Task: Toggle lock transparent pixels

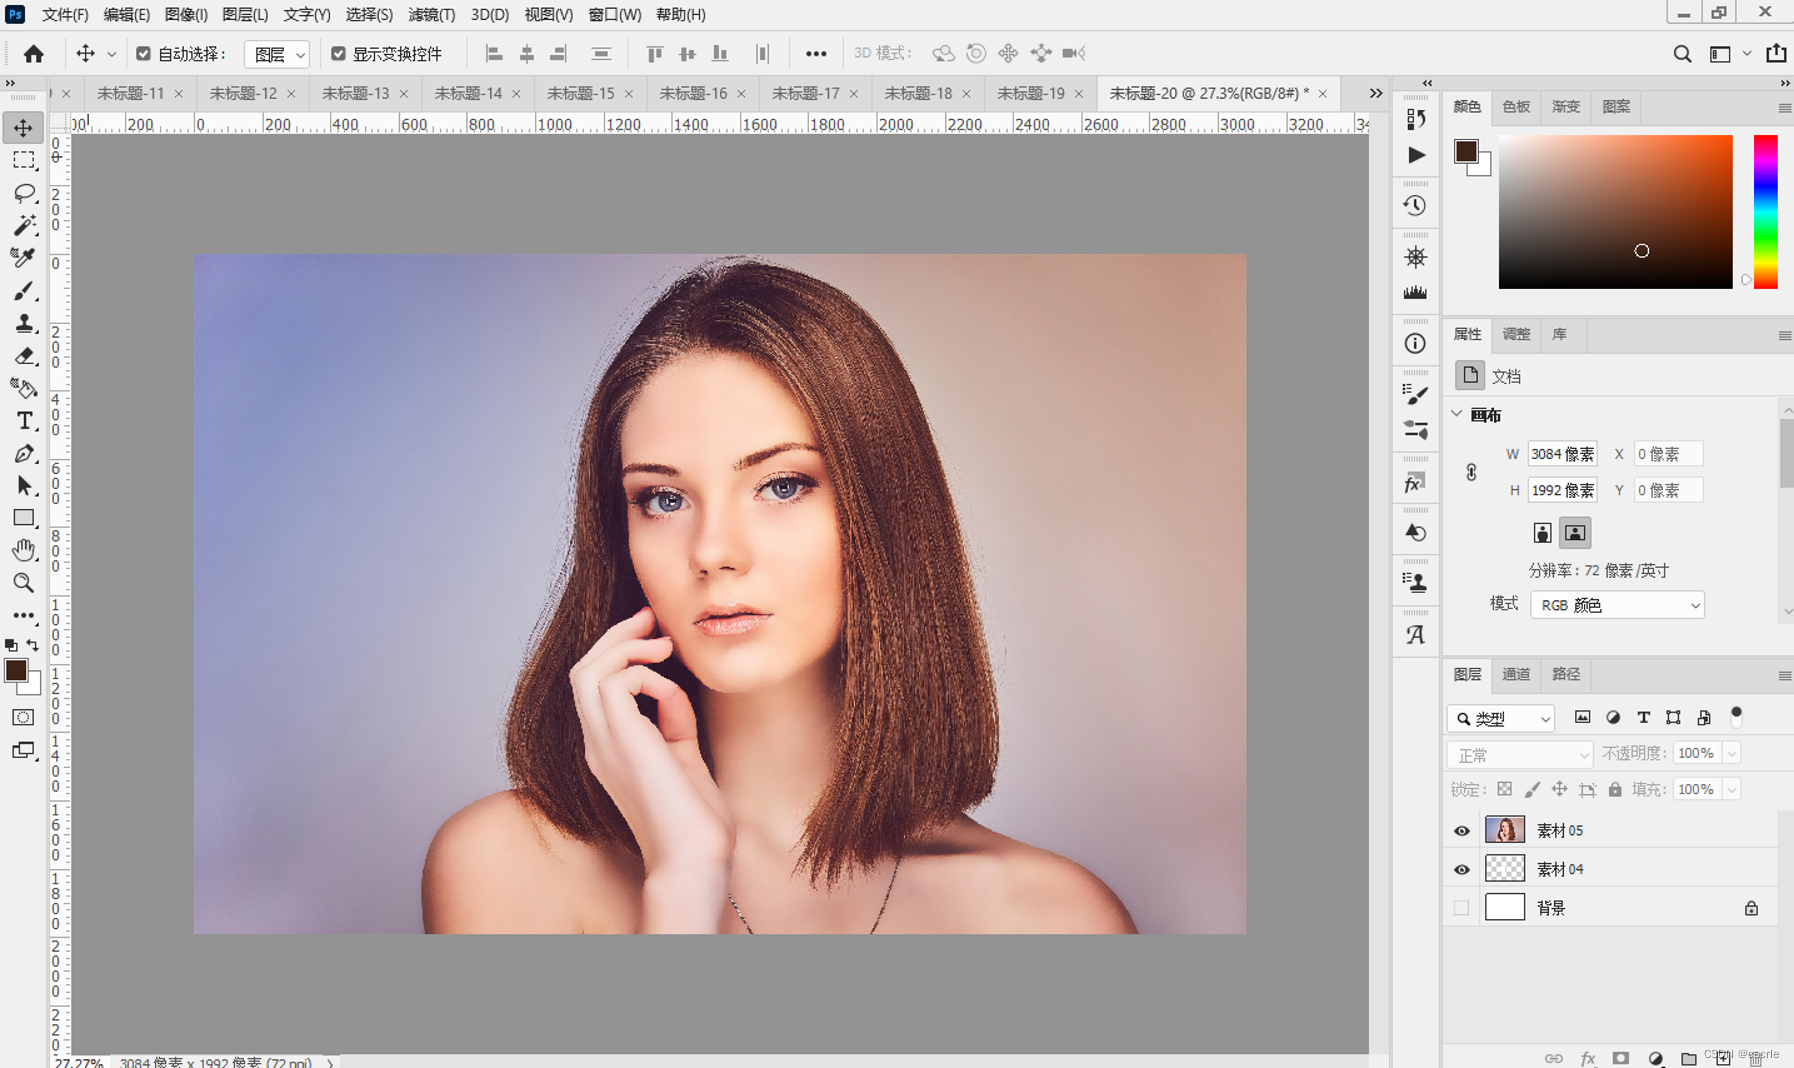Action: [1504, 790]
